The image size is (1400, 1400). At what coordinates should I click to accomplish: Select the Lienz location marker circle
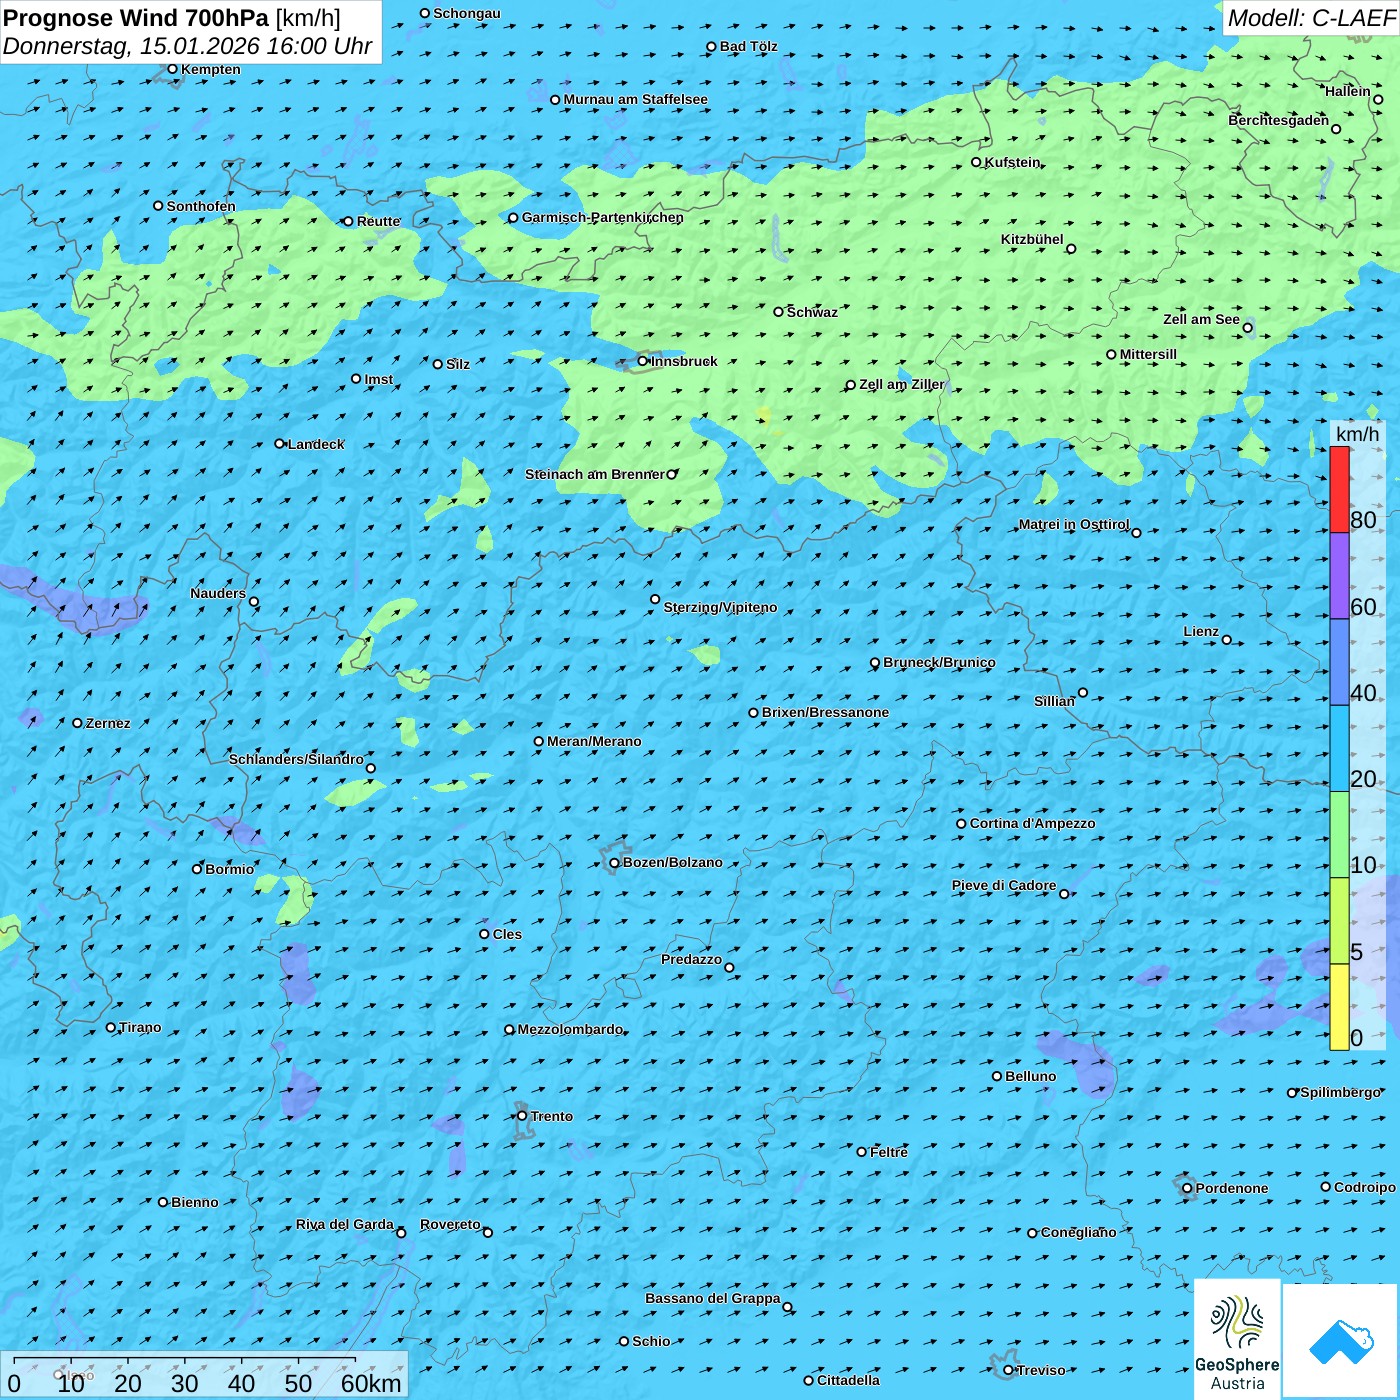pyautogui.click(x=1227, y=640)
